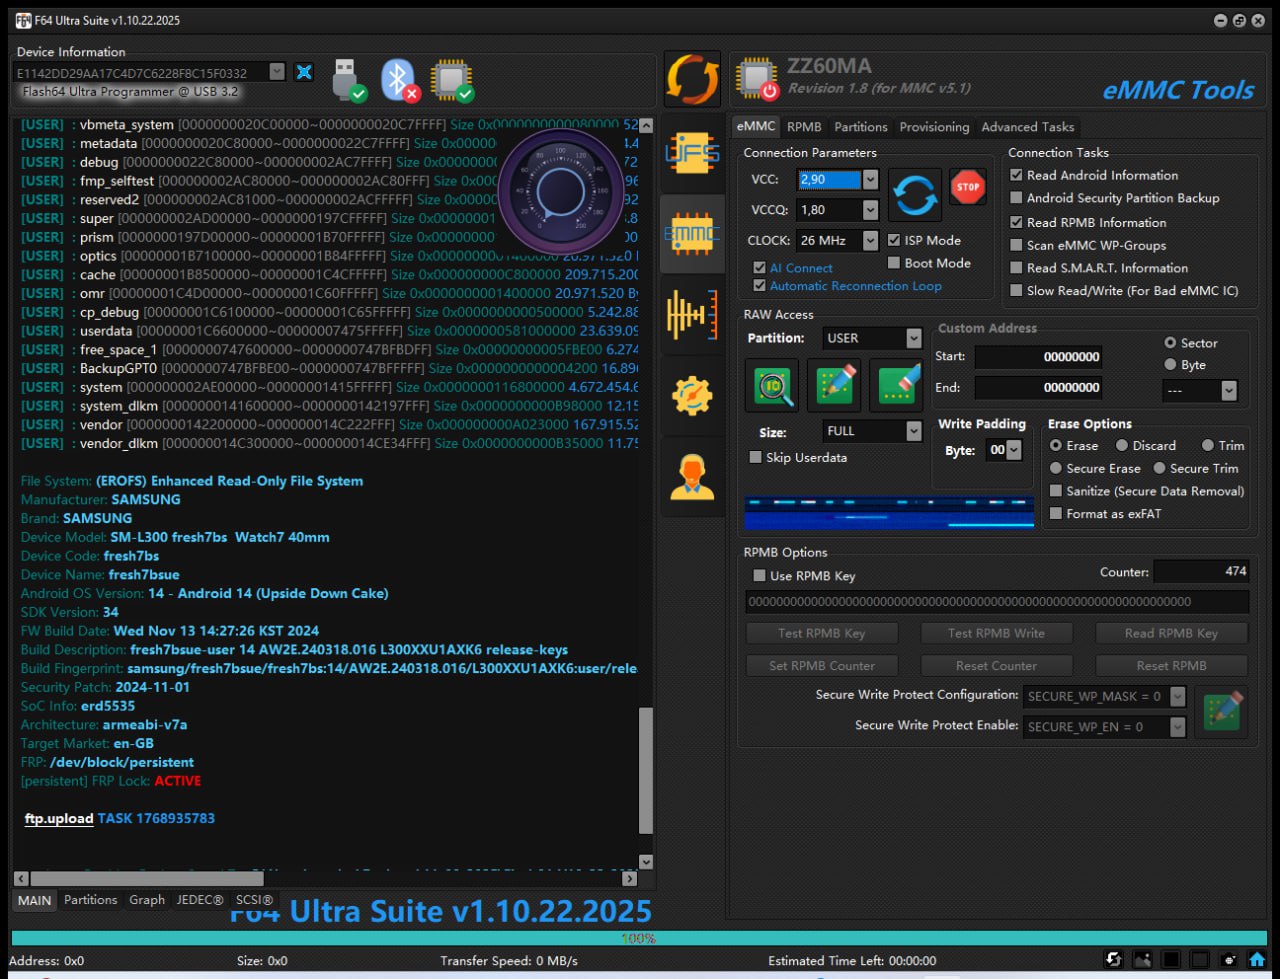Select the Secure Erase radio option
This screenshot has width=1280, height=979.
click(1055, 468)
